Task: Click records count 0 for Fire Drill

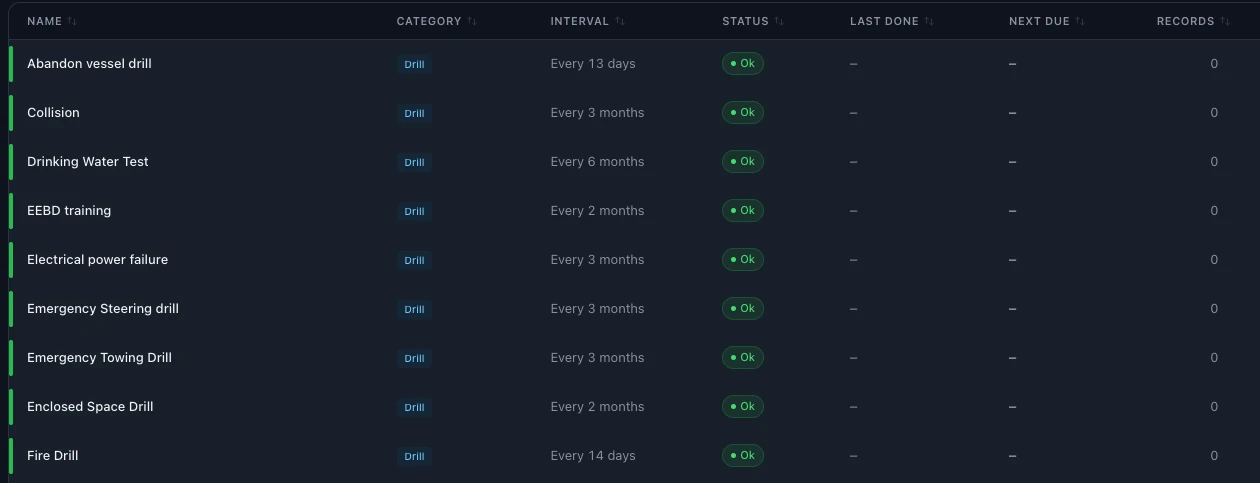Action: 1214,456
